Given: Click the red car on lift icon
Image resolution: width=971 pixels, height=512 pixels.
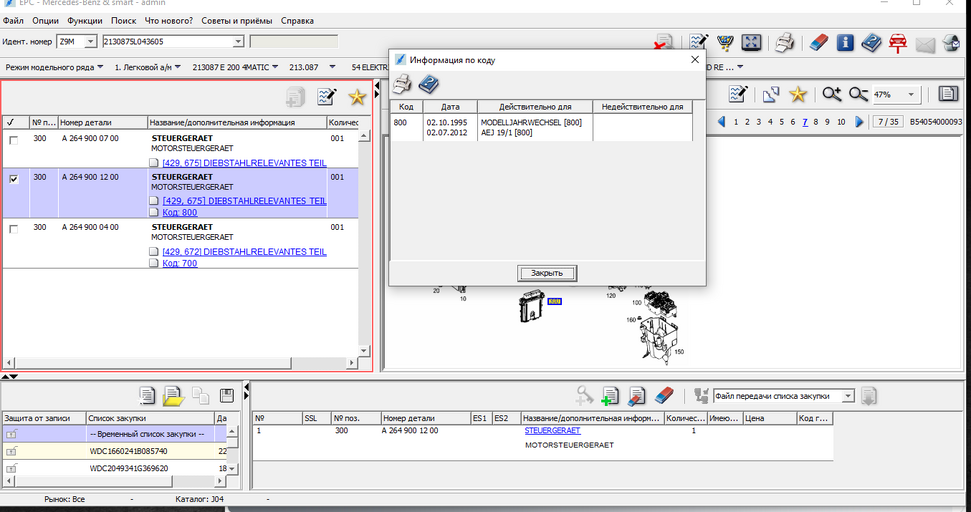Looking at the screenshot, I should point(898,43).
